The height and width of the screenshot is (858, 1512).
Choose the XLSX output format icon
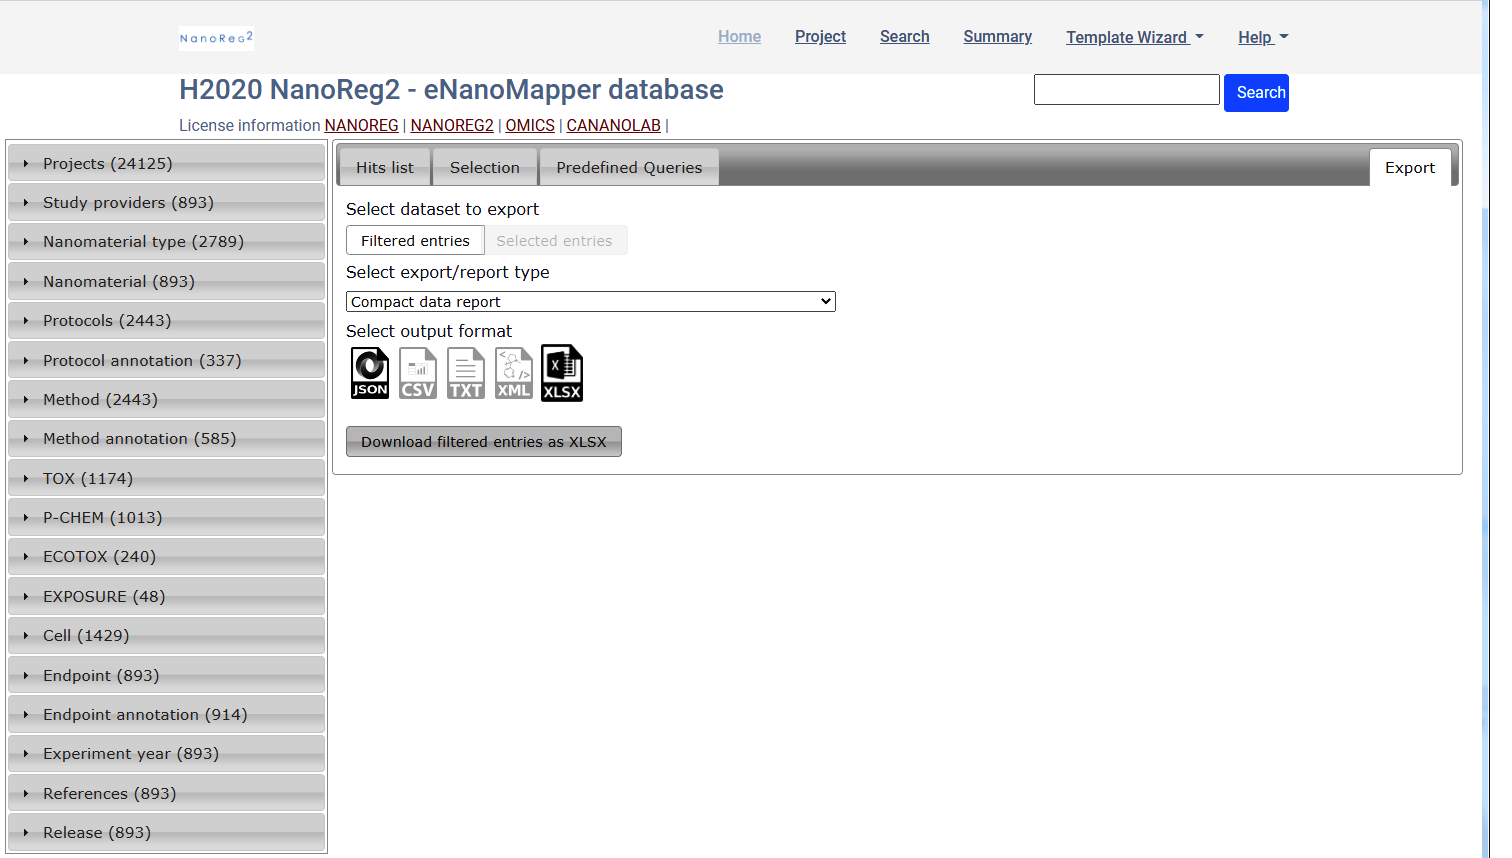[x=561, y=373]
